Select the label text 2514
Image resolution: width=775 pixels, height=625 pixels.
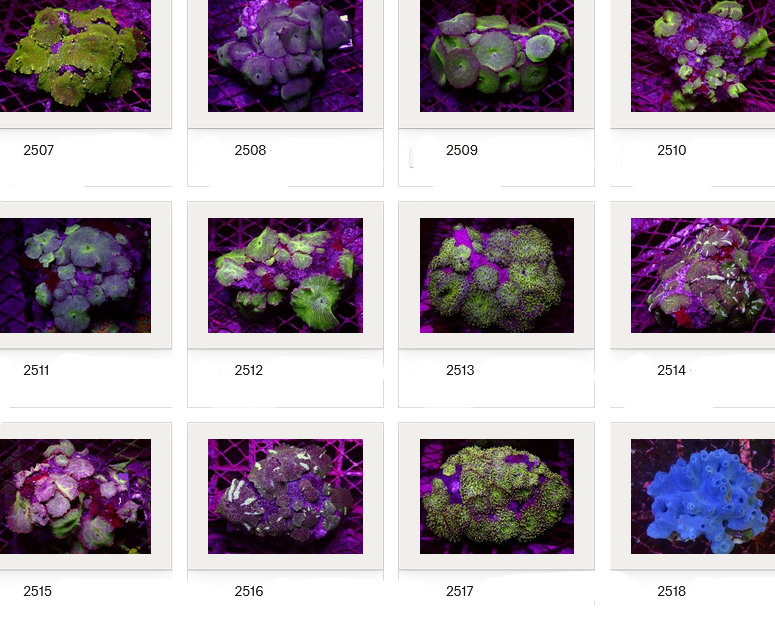point(671,370)
